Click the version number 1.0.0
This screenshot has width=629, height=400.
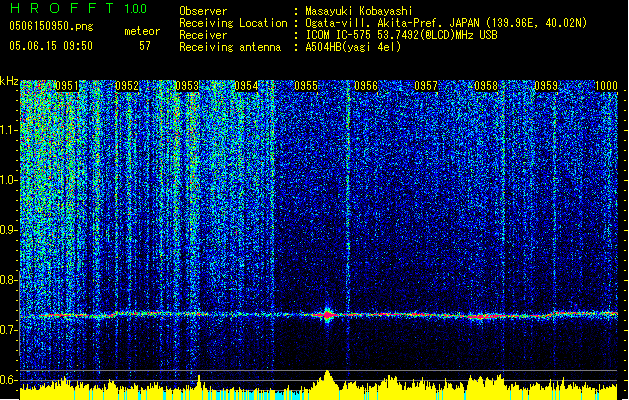tap(136, 9)
